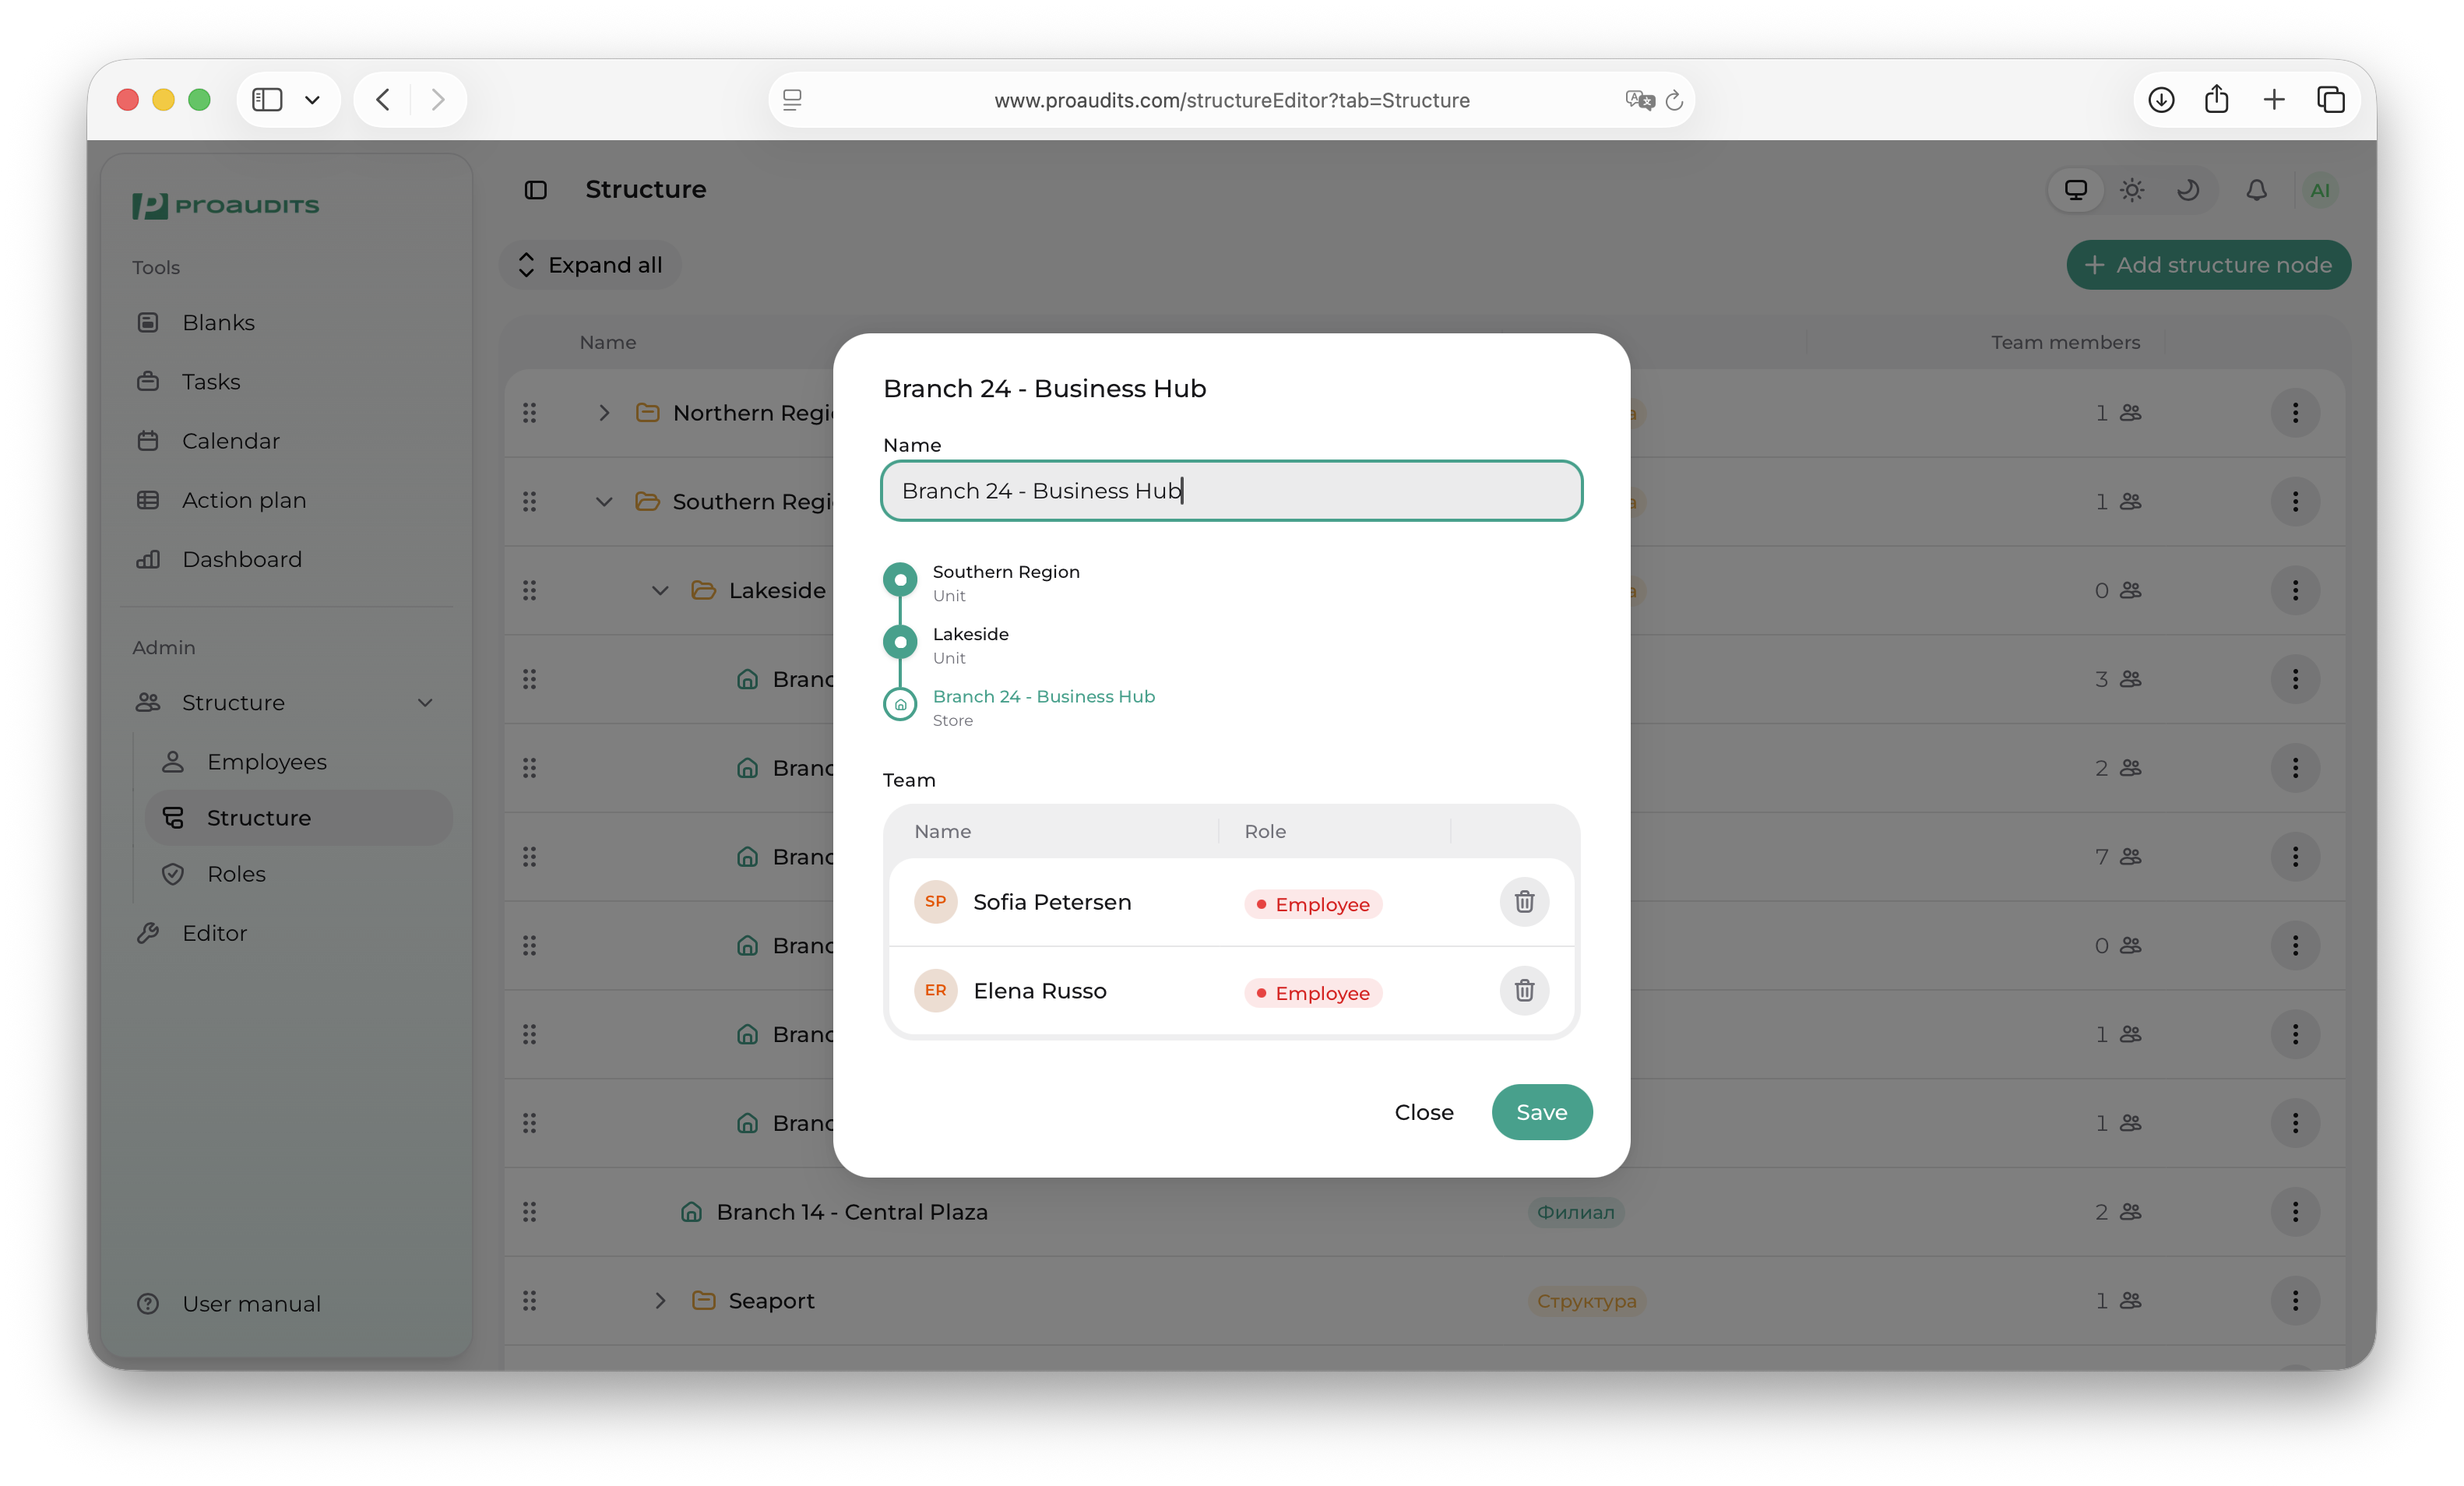Click drag handle of Seaport row
Screen dimensions: 2464x1486
point(529,1300)
